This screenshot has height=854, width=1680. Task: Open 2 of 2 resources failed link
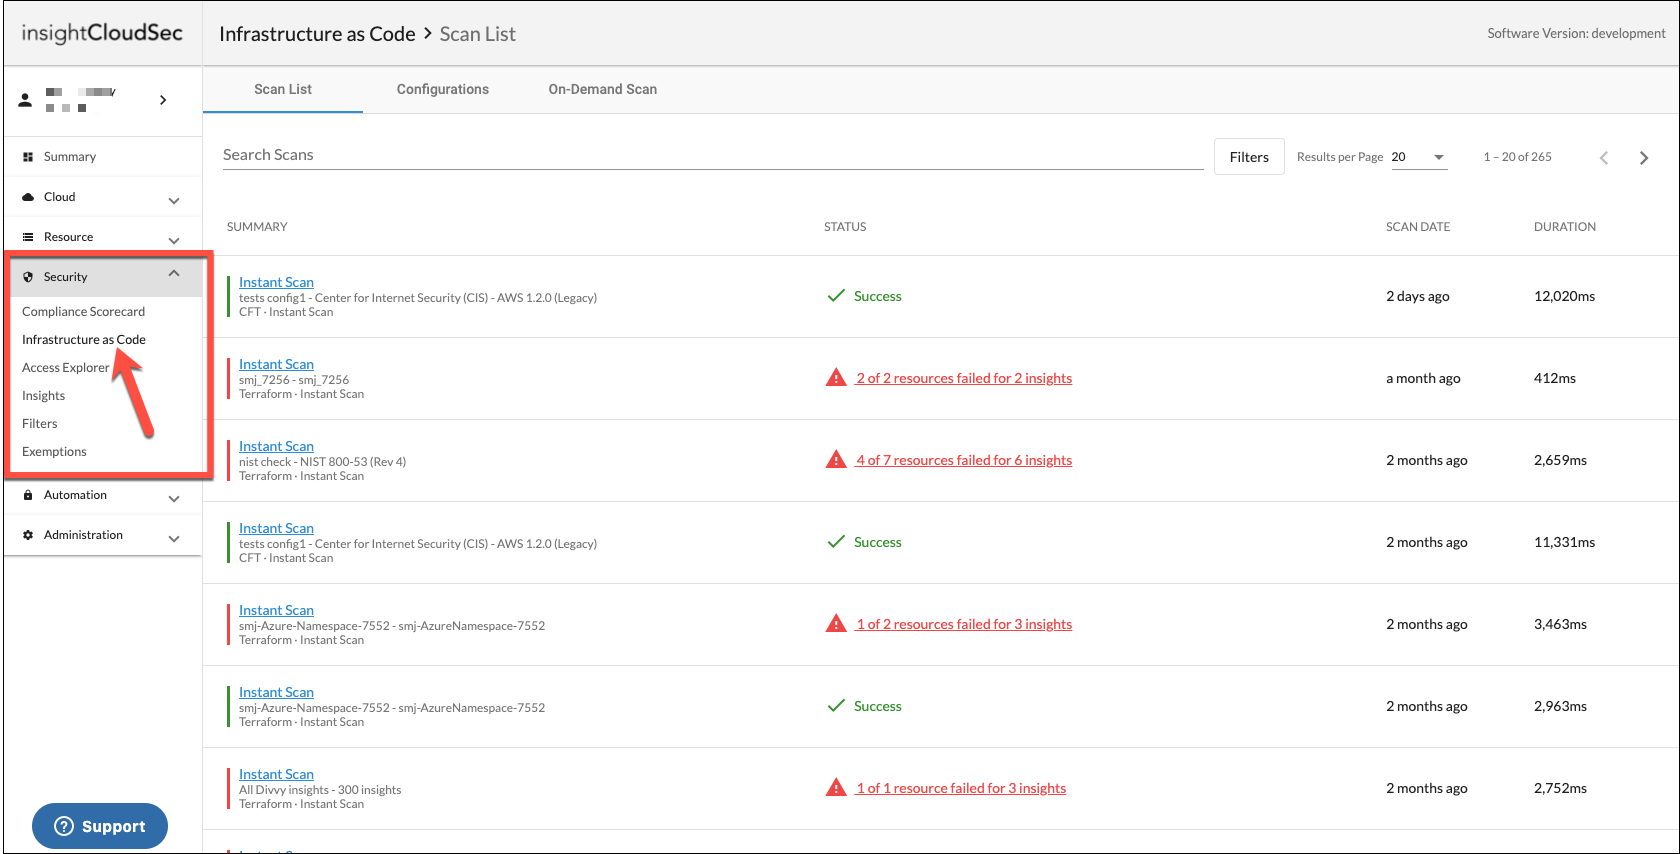pyautogui.click(x=964, y=378)
